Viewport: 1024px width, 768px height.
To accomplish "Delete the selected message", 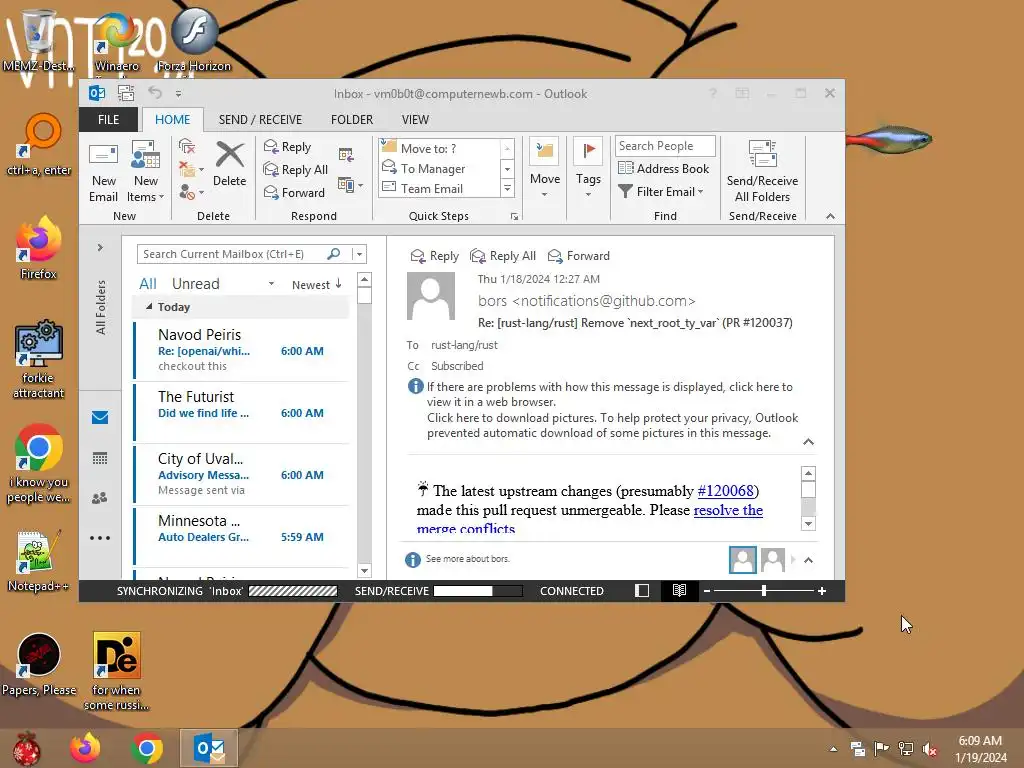I will pyautogui.click(x=229, y=165).
